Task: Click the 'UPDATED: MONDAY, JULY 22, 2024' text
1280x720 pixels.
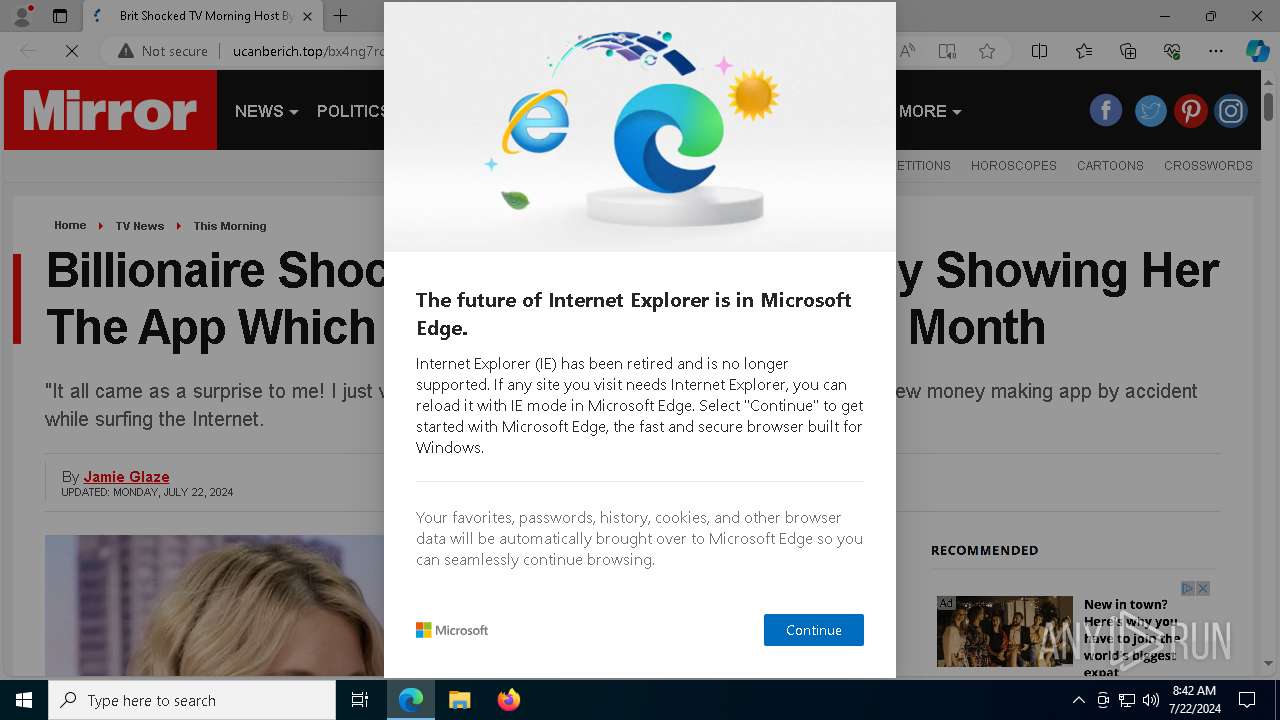Action: [x=147, y=492]
